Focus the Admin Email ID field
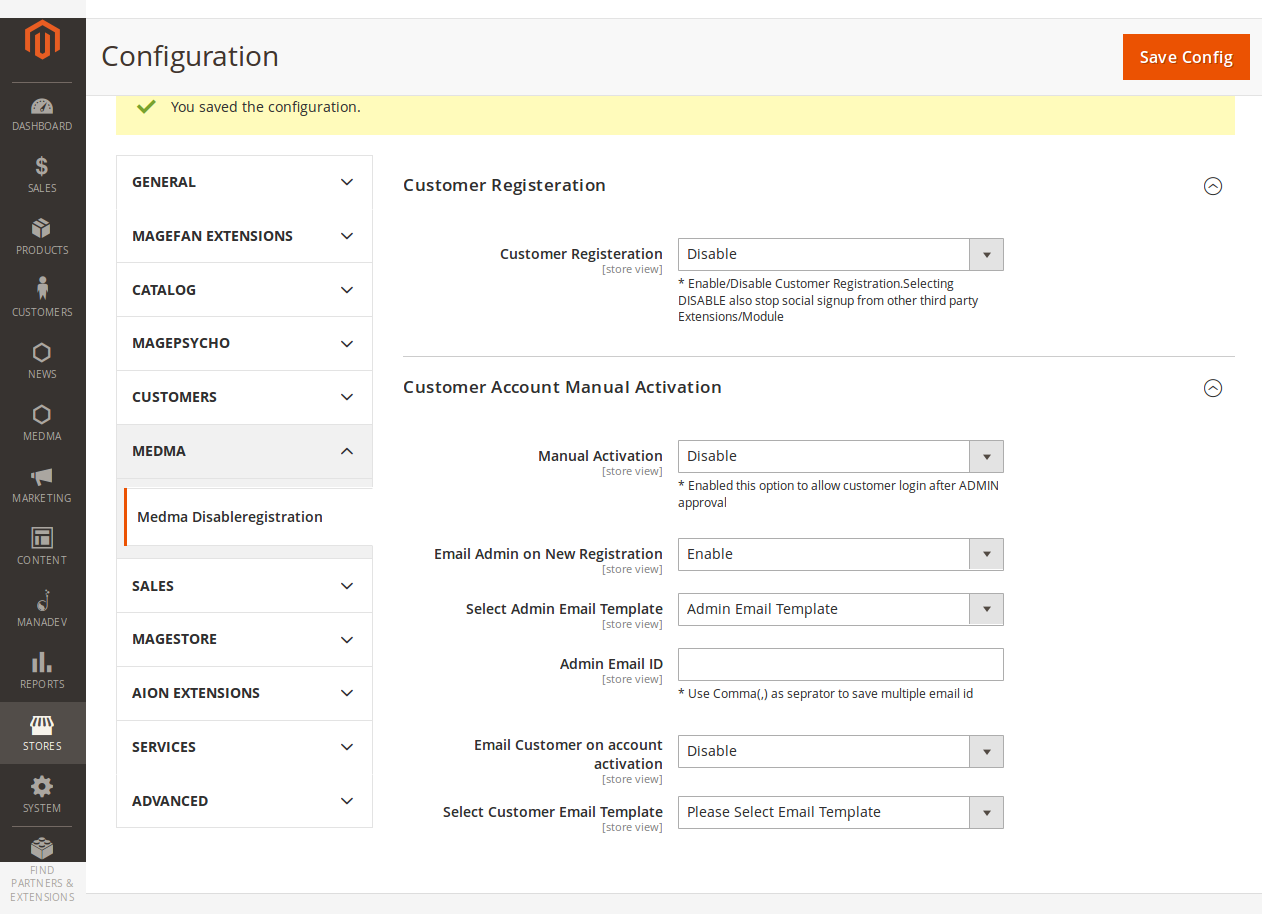Viewport: 1262px width, 914px height. (x=840, y=664)
